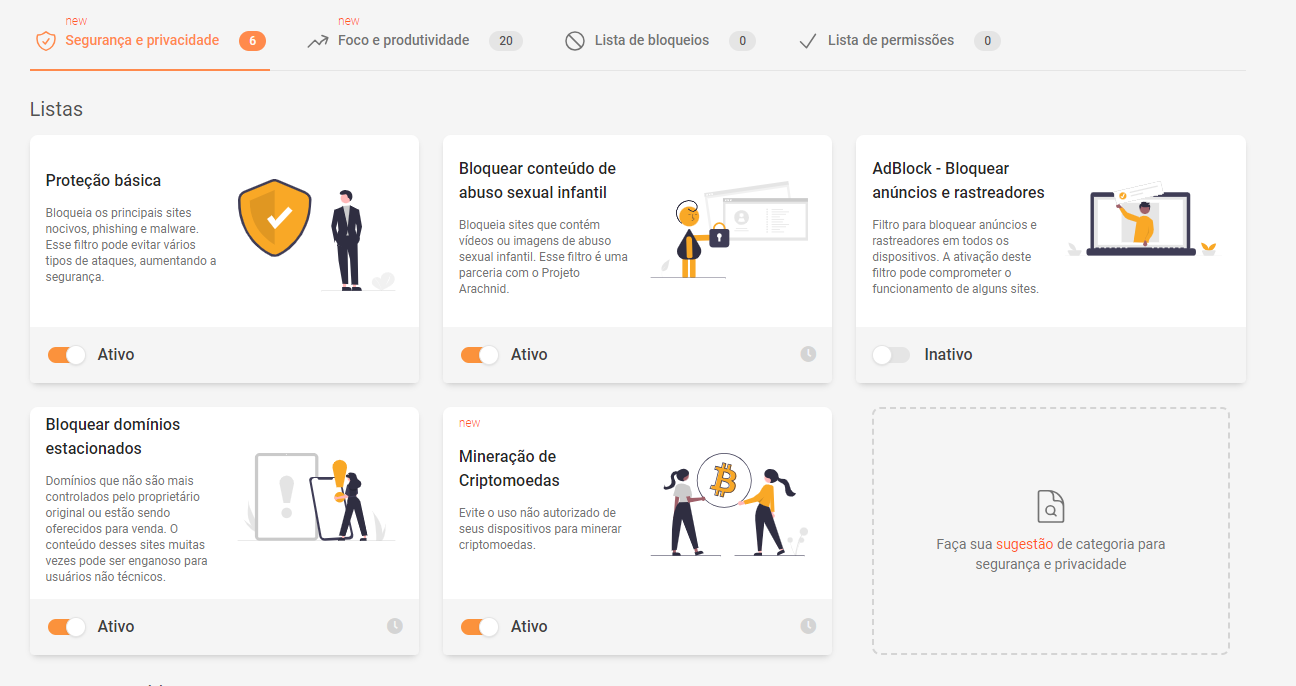
Task: Click the Ativo label under Proteção básica
Action: tap(116, 355)
